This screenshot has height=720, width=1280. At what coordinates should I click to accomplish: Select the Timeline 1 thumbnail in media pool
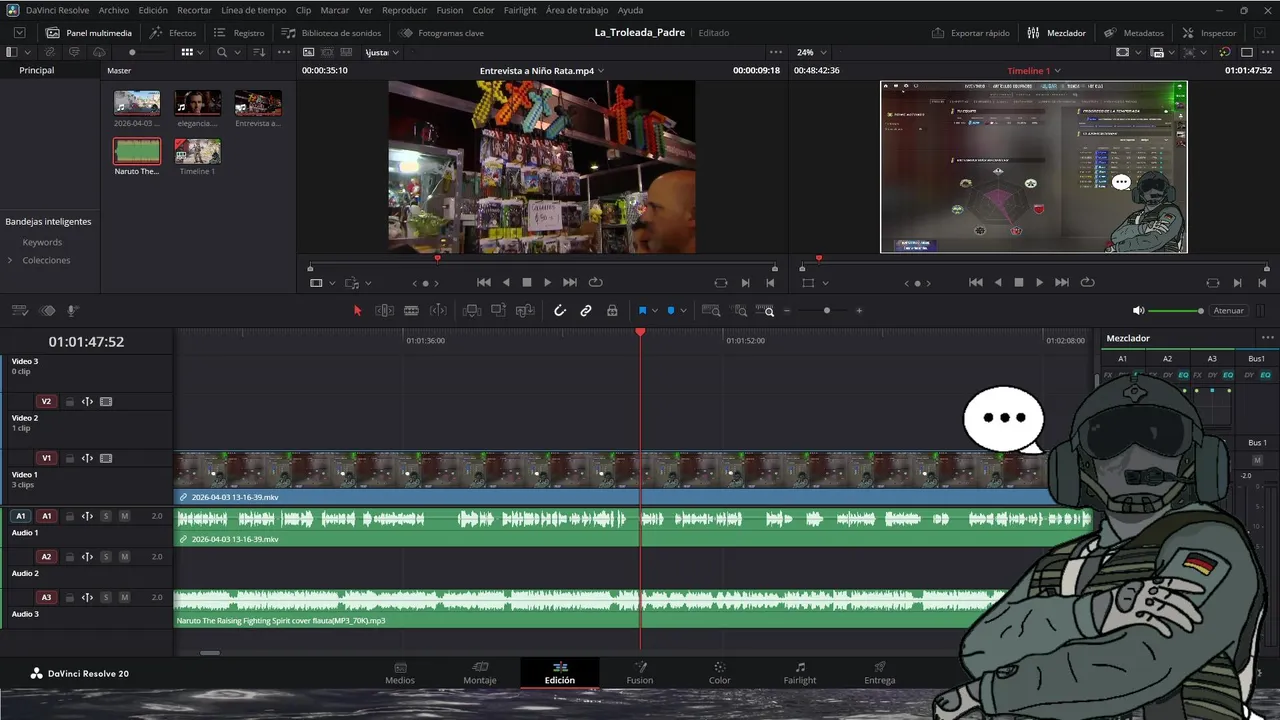click(x=197, y=151)
